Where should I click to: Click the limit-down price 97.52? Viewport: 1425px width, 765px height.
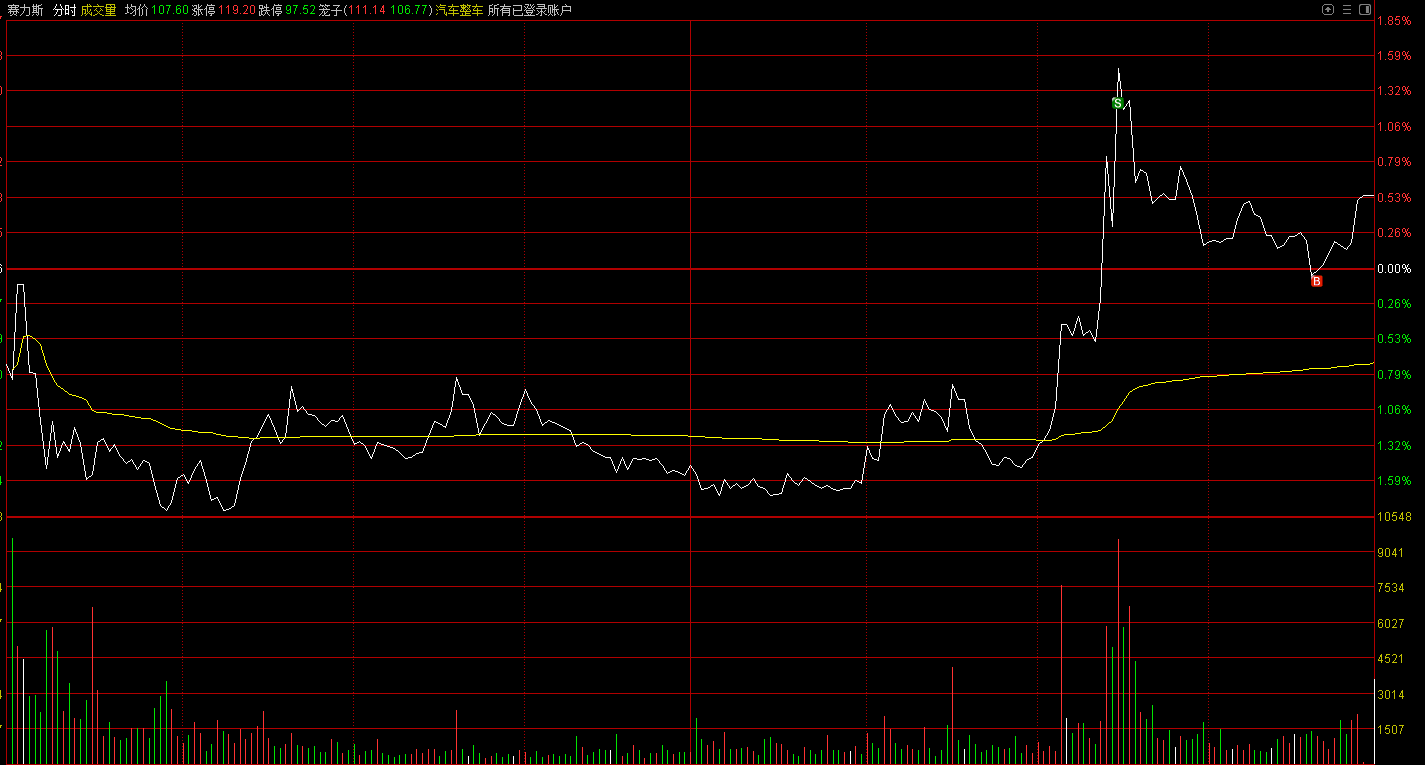coord(300,10)
